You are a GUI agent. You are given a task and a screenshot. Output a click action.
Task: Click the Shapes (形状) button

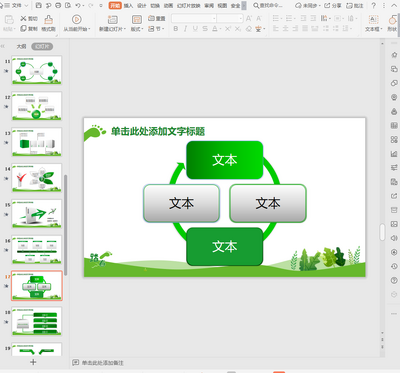pos(392,23)
